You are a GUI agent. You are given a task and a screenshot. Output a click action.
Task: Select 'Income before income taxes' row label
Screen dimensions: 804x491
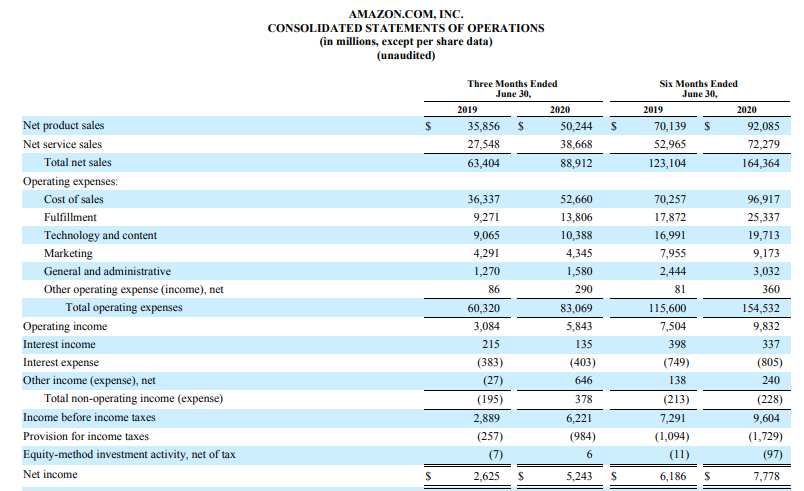tap(89, 417)
